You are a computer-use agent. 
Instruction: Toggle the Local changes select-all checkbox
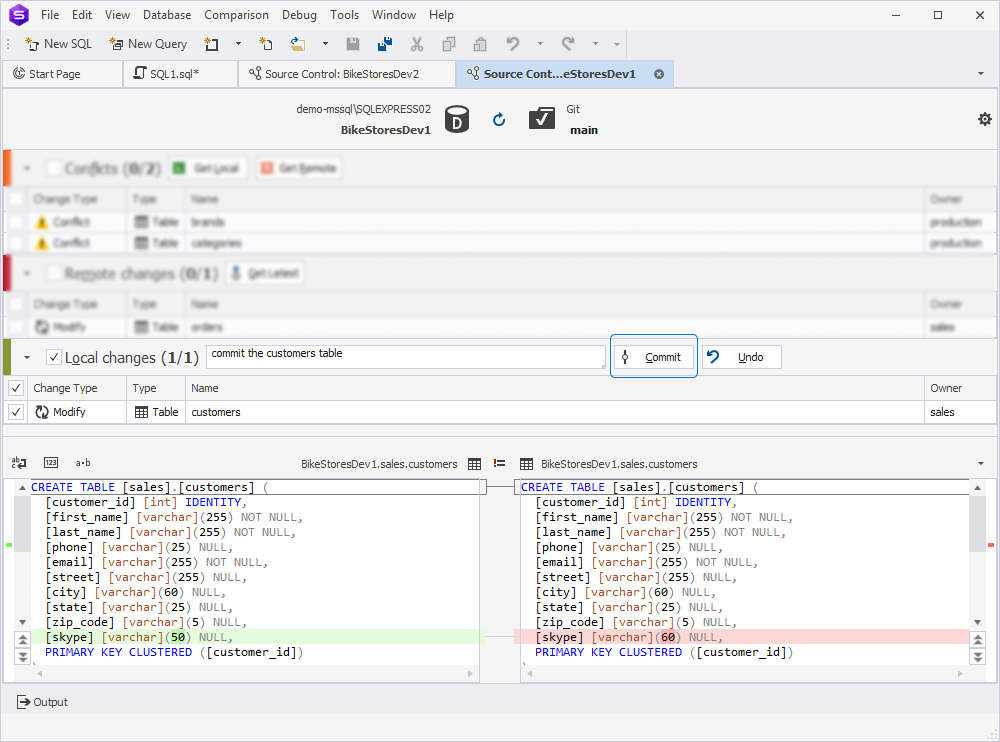pos(54,357)
